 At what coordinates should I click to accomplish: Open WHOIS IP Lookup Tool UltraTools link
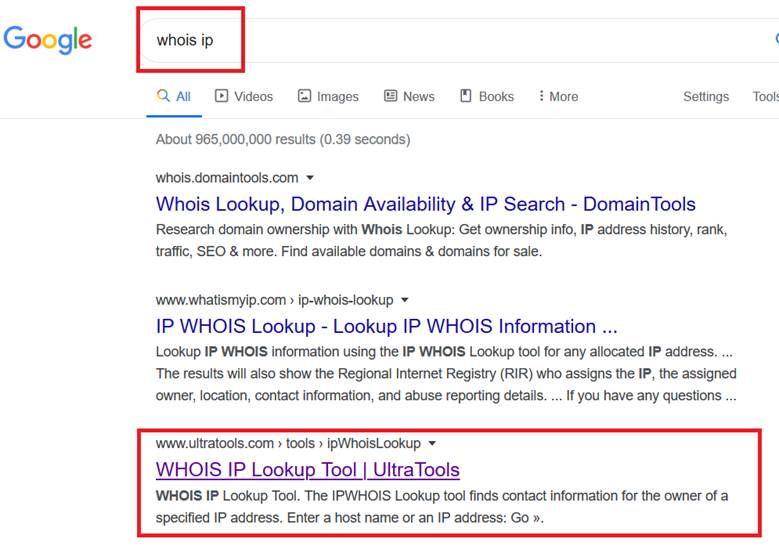pyautogui.click(x=307, y=469)
